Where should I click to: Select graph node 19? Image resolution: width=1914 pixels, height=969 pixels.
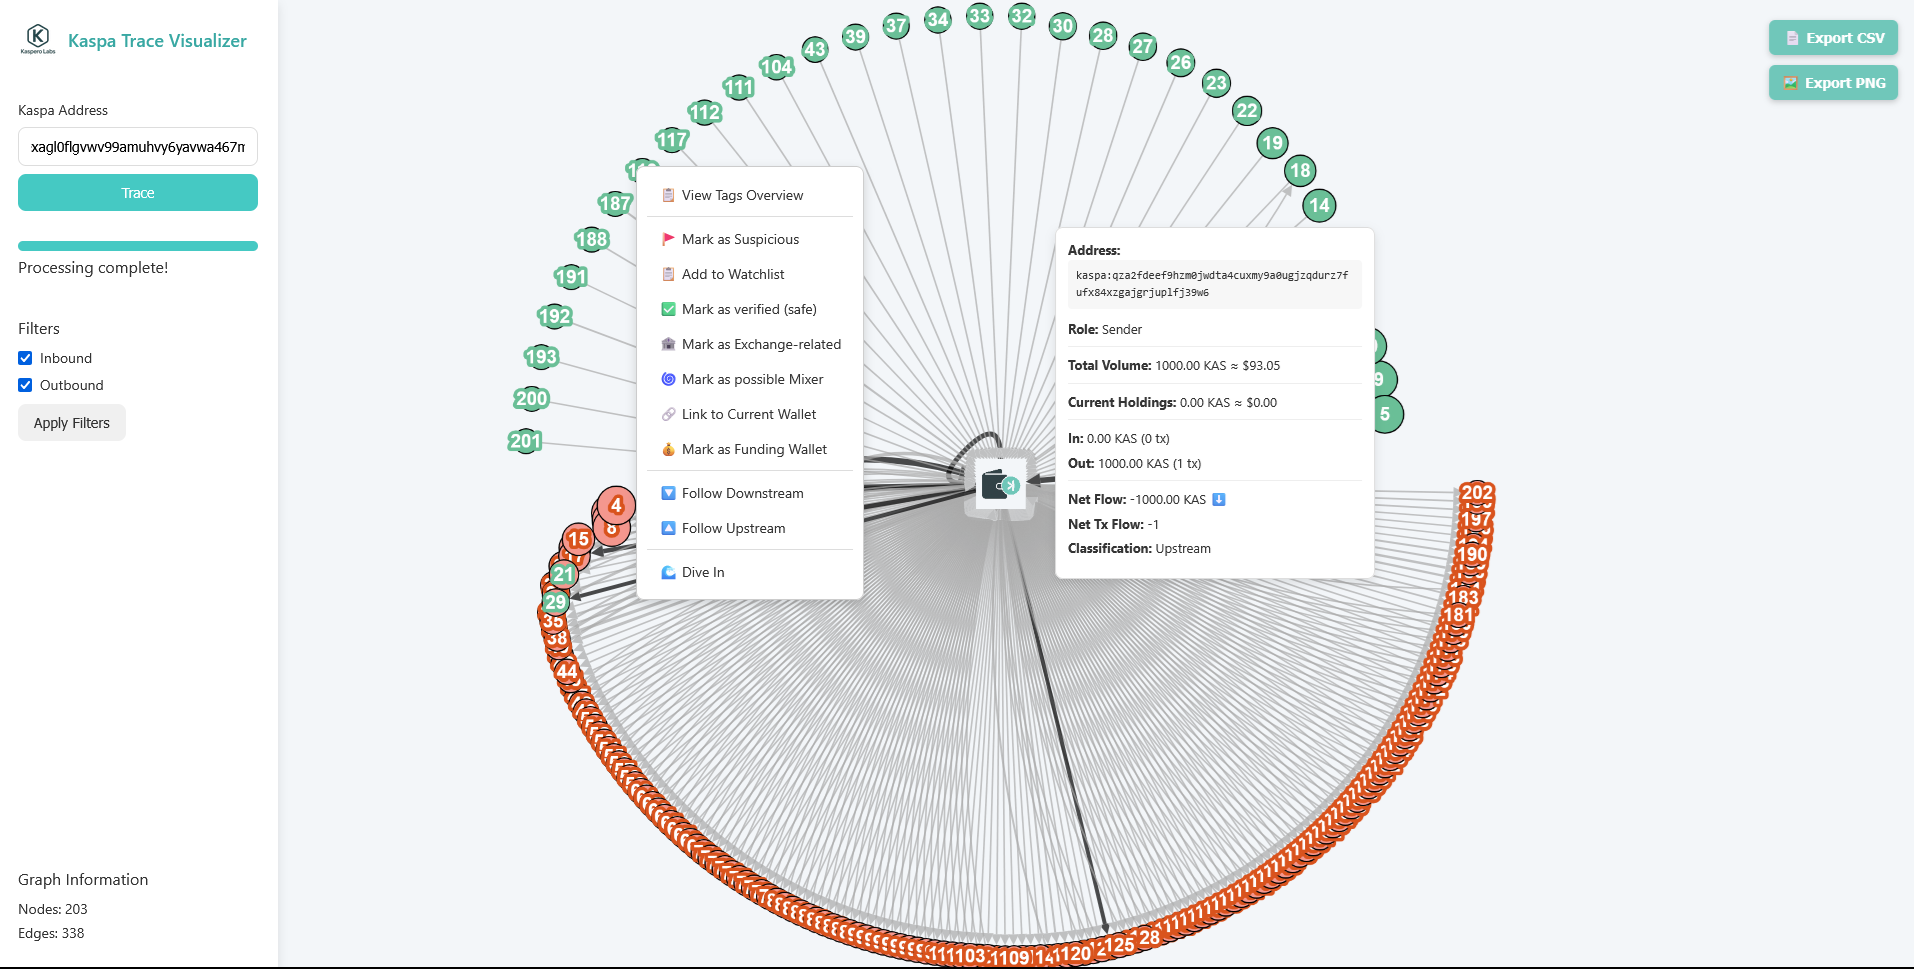1272,142
